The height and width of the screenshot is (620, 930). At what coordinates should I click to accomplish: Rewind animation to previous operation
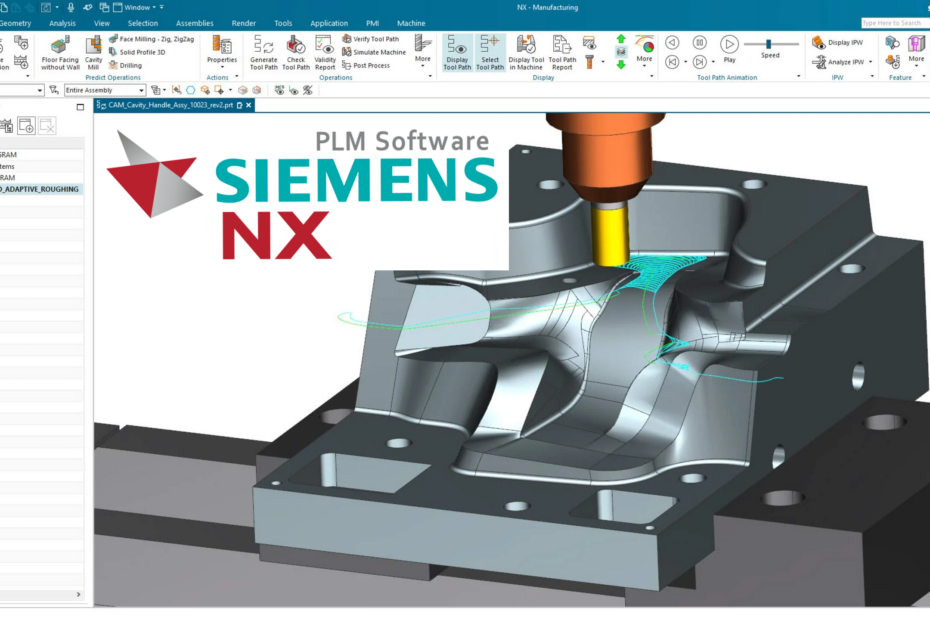click(672, 62)
